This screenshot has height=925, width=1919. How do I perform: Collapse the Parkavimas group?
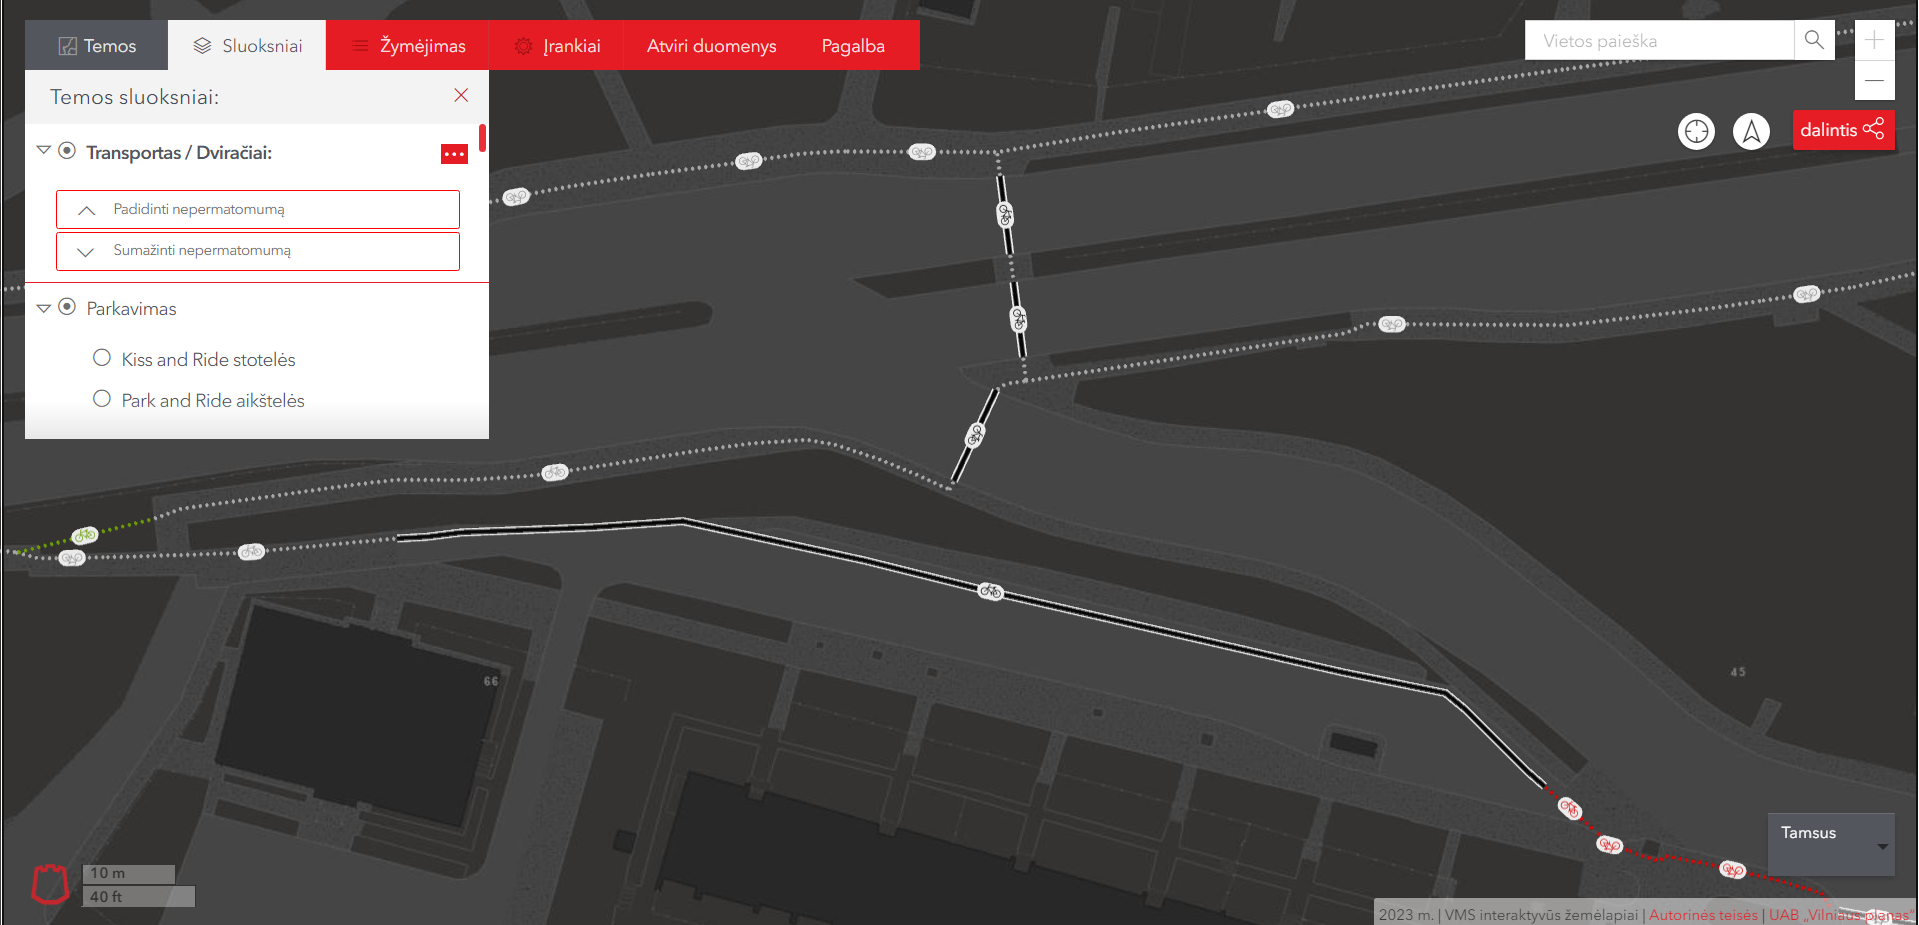pyautogui.click(x=43, y=308)
